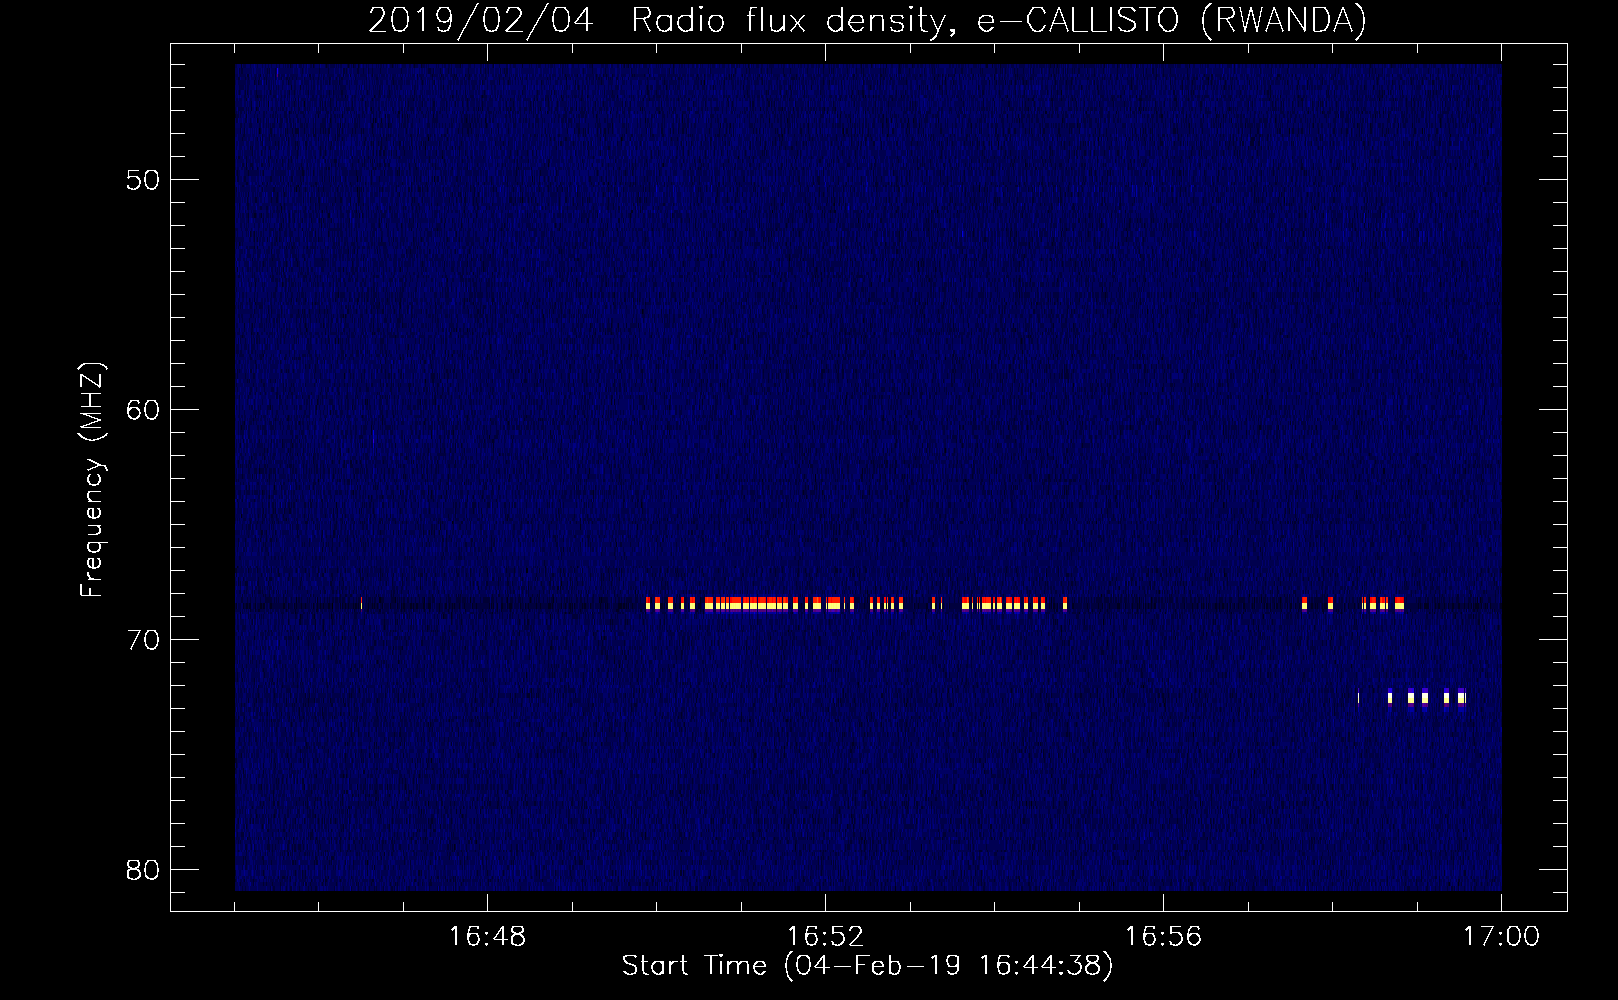The width and height of the screenshot is (1618, 1000).
Task: Click the 16:48 time tick label
Action: click(x=487, y=937)
